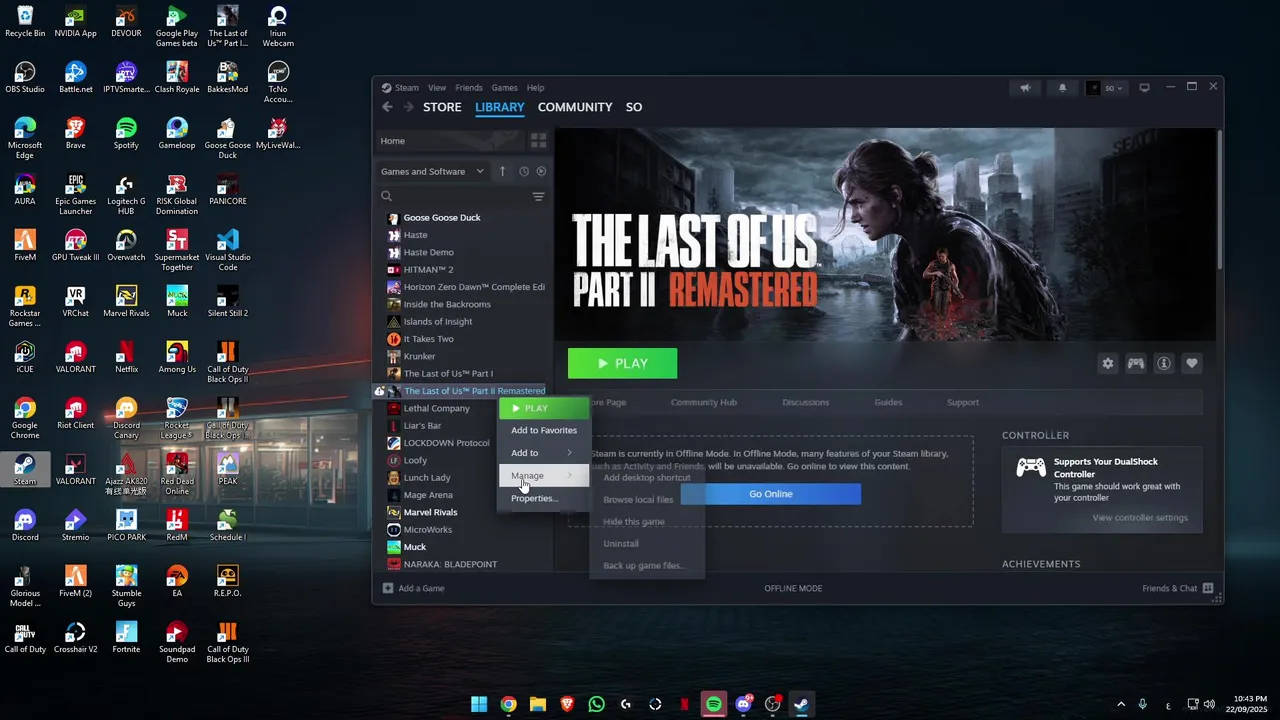The image size is (1280, 720).
Task: Go back with Steam's back arrow
Action: 387,107
